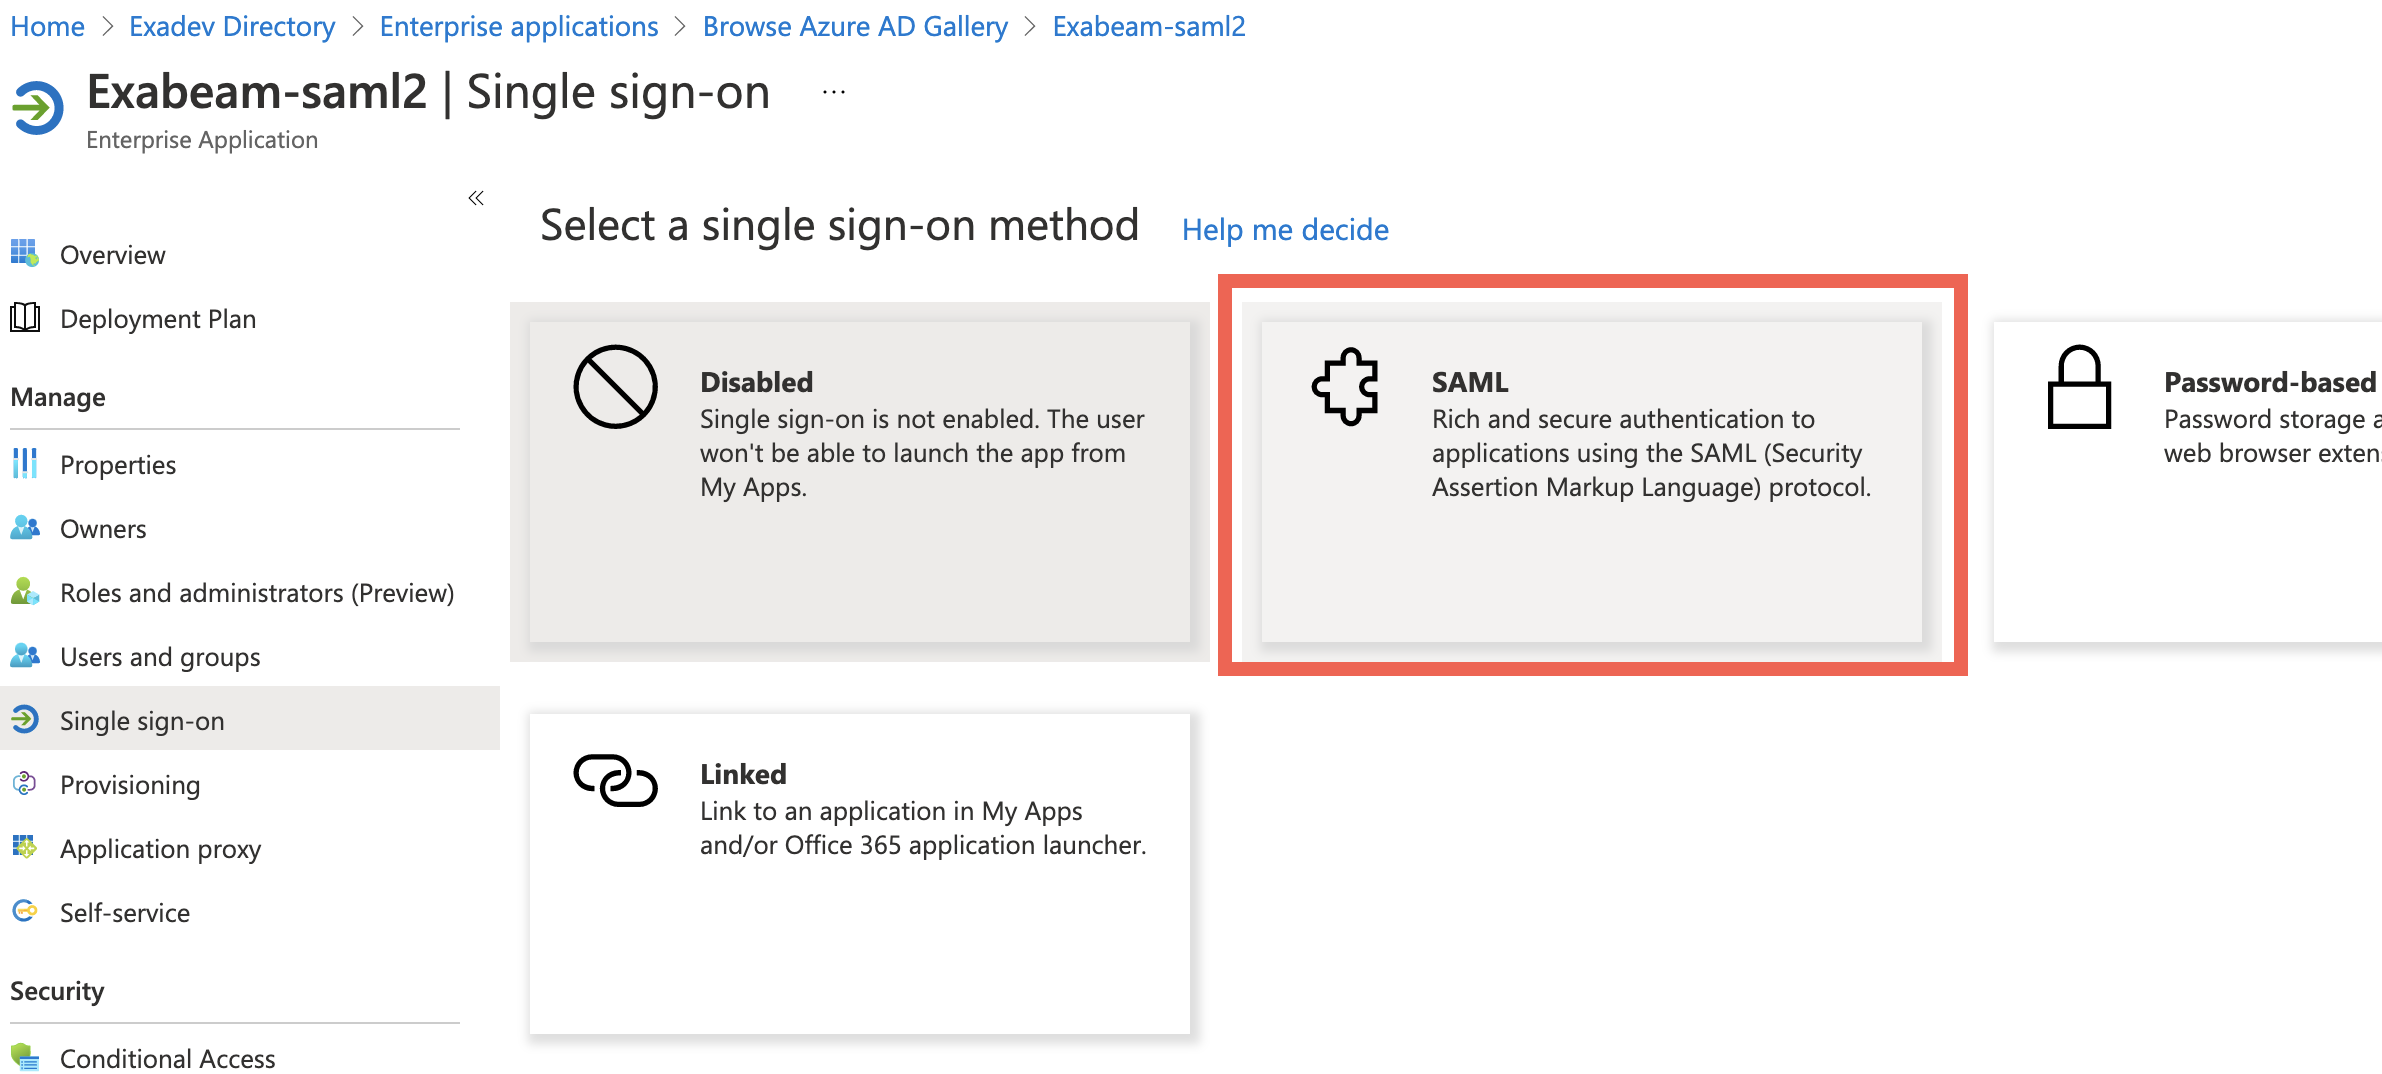This screenshot has width=2382, height=1074.
Task: Click the Self-service key icon
Action: [25, 911]
